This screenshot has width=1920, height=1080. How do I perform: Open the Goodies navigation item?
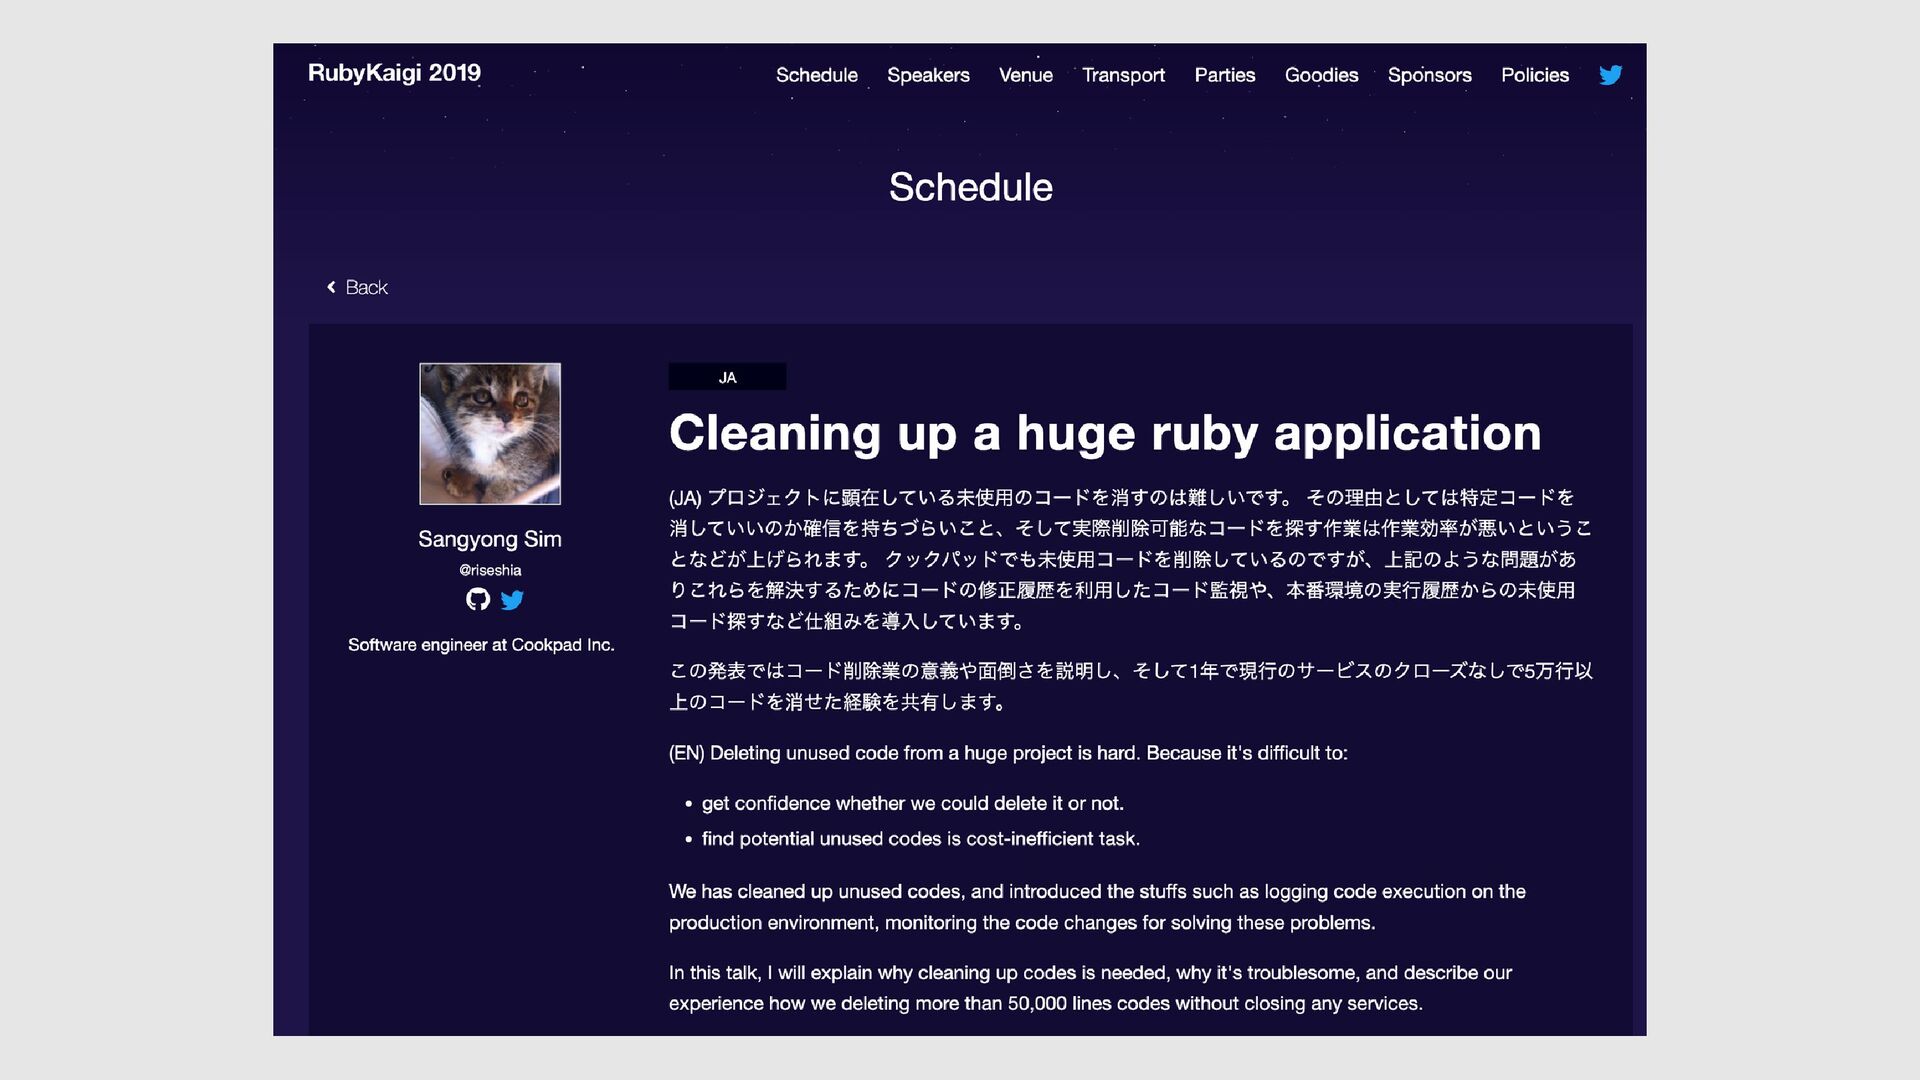point(1321,75)
